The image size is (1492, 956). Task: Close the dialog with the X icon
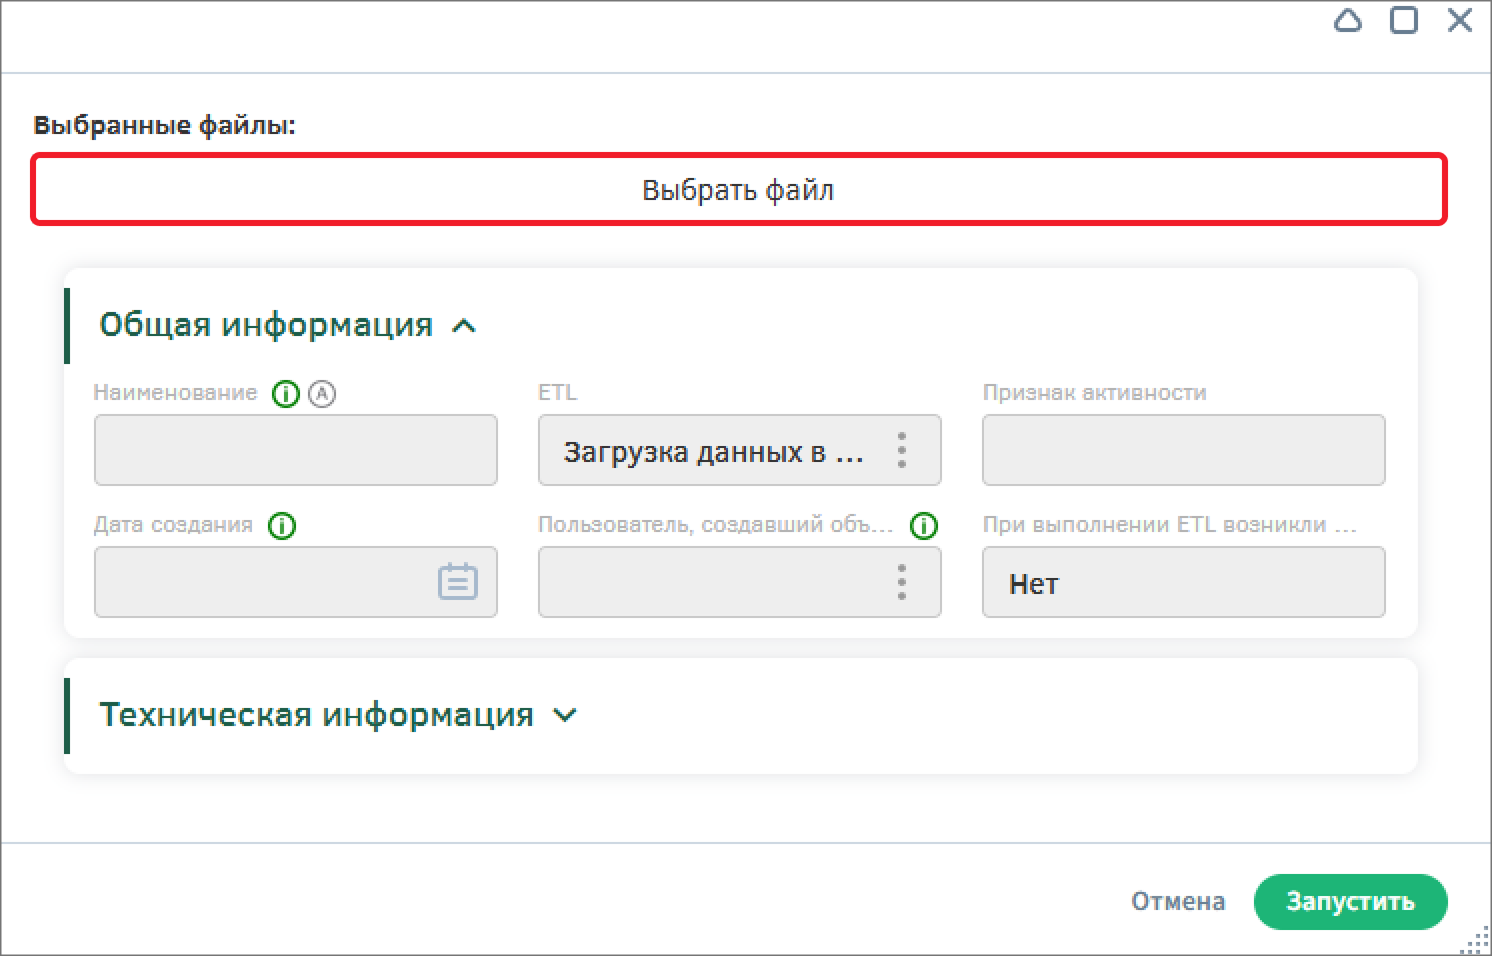point(1460,21)
